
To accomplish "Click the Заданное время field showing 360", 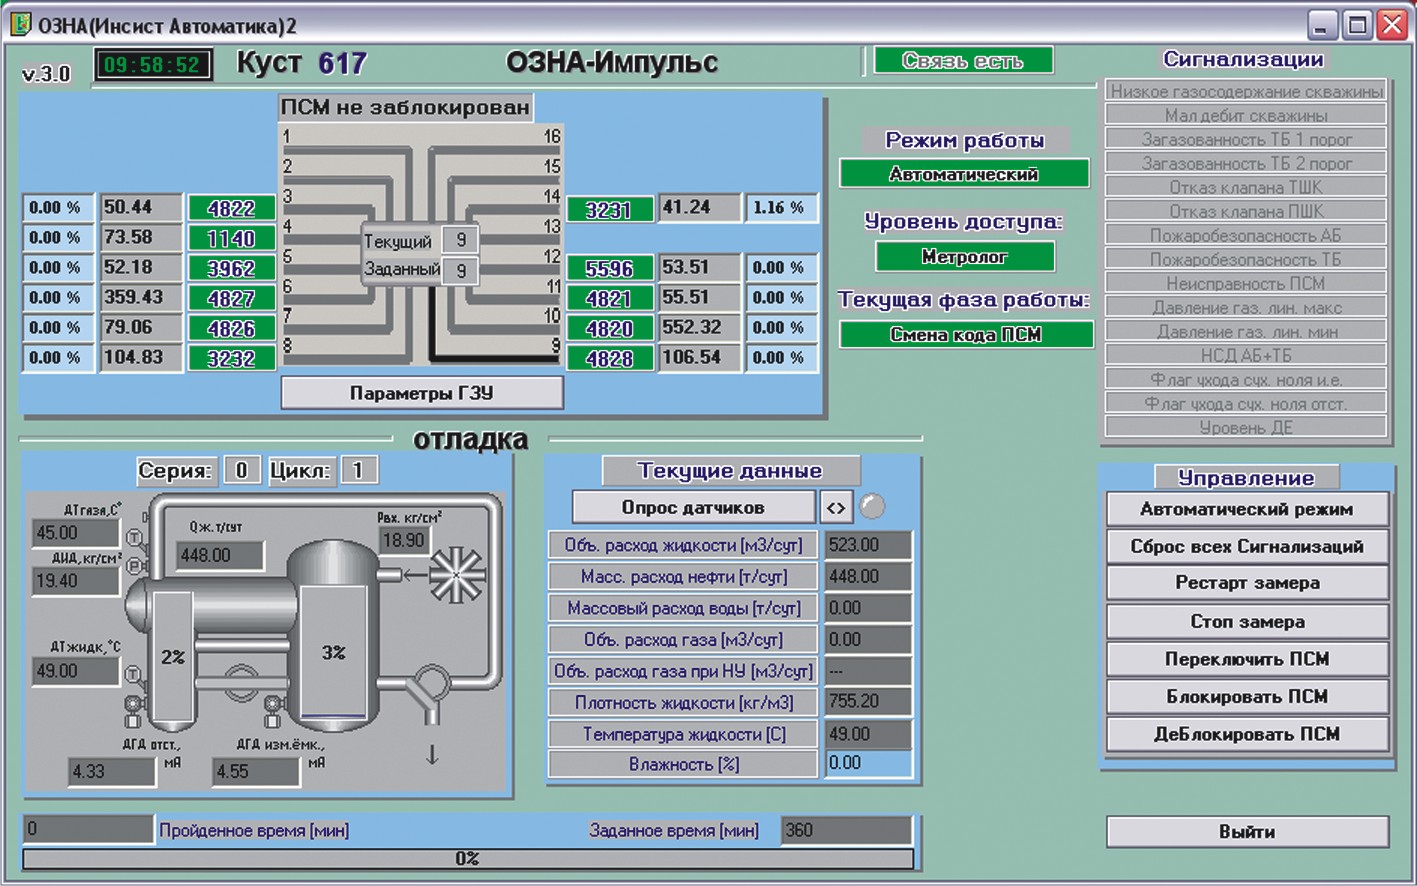I will 846,830.
